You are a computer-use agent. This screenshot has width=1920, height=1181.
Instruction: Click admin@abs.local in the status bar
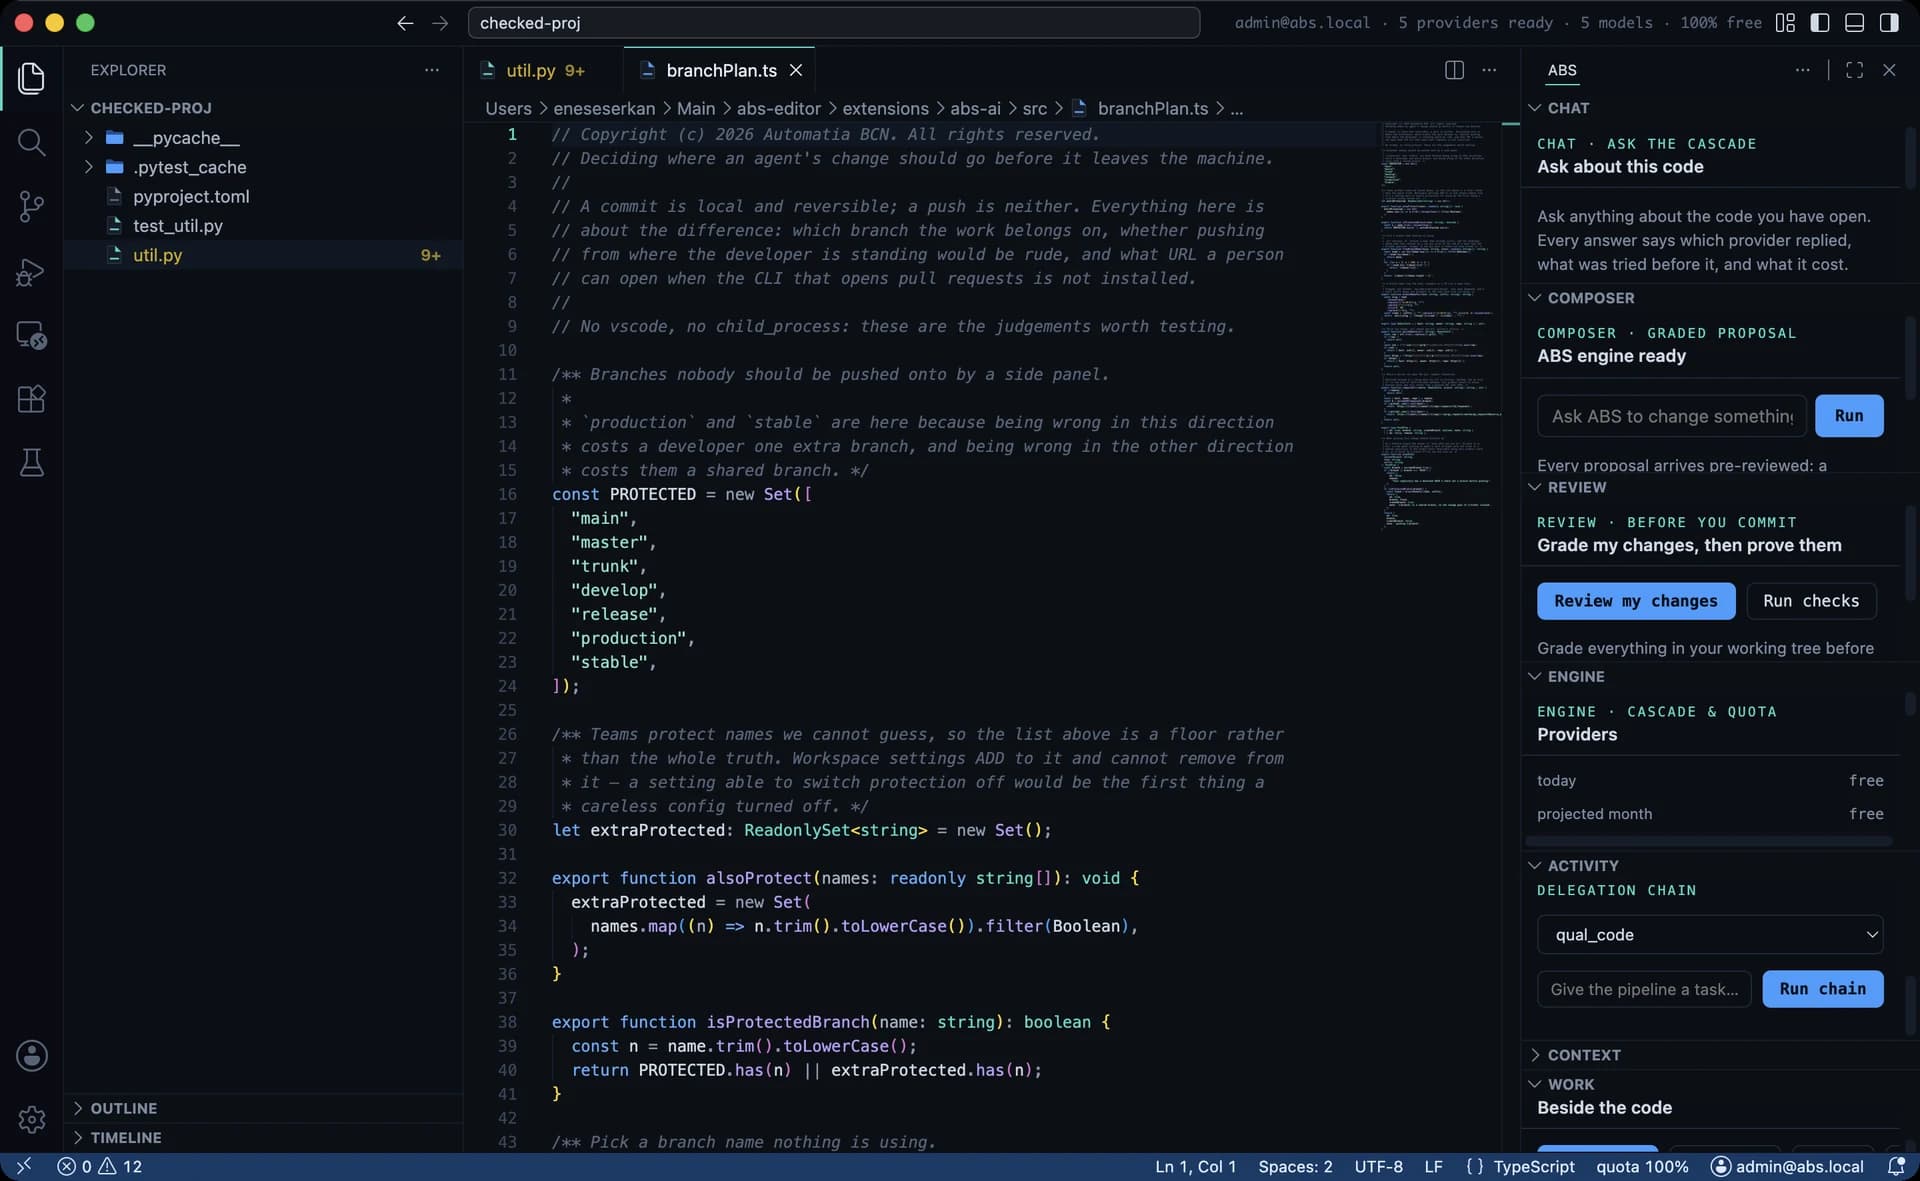click(1787, 1166)
